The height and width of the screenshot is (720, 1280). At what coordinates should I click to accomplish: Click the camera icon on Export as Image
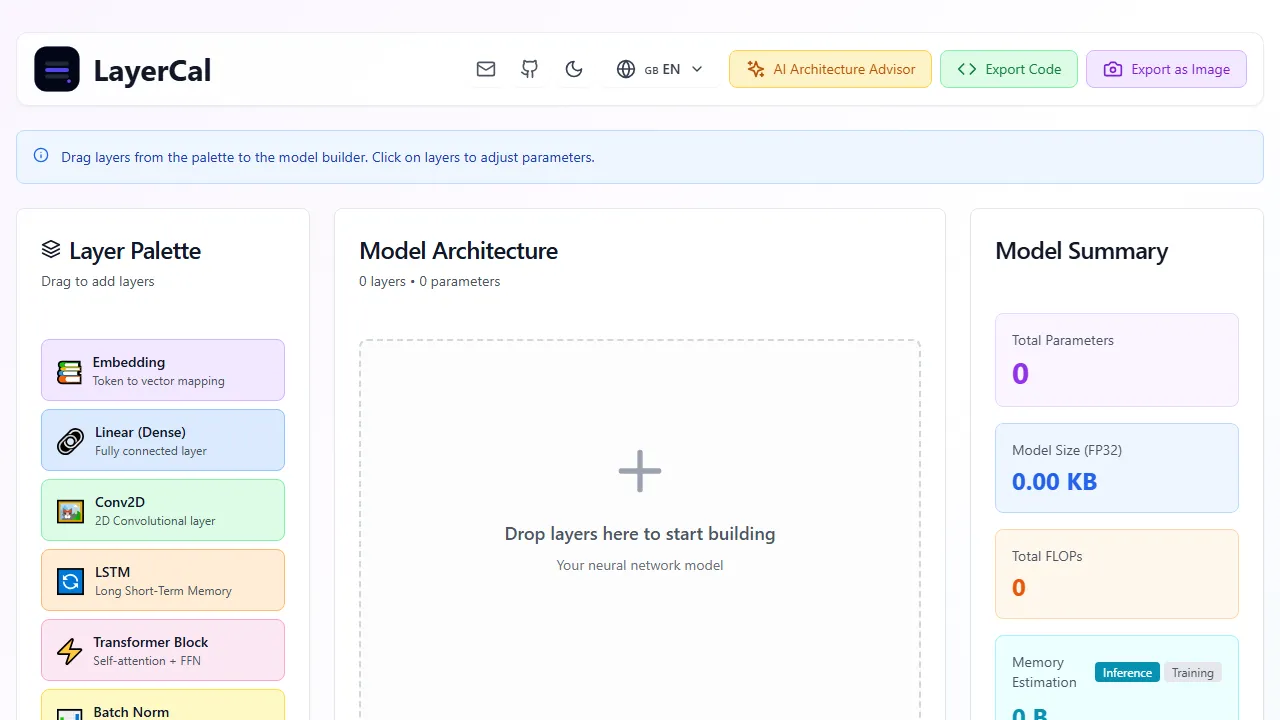[1113, 69]
